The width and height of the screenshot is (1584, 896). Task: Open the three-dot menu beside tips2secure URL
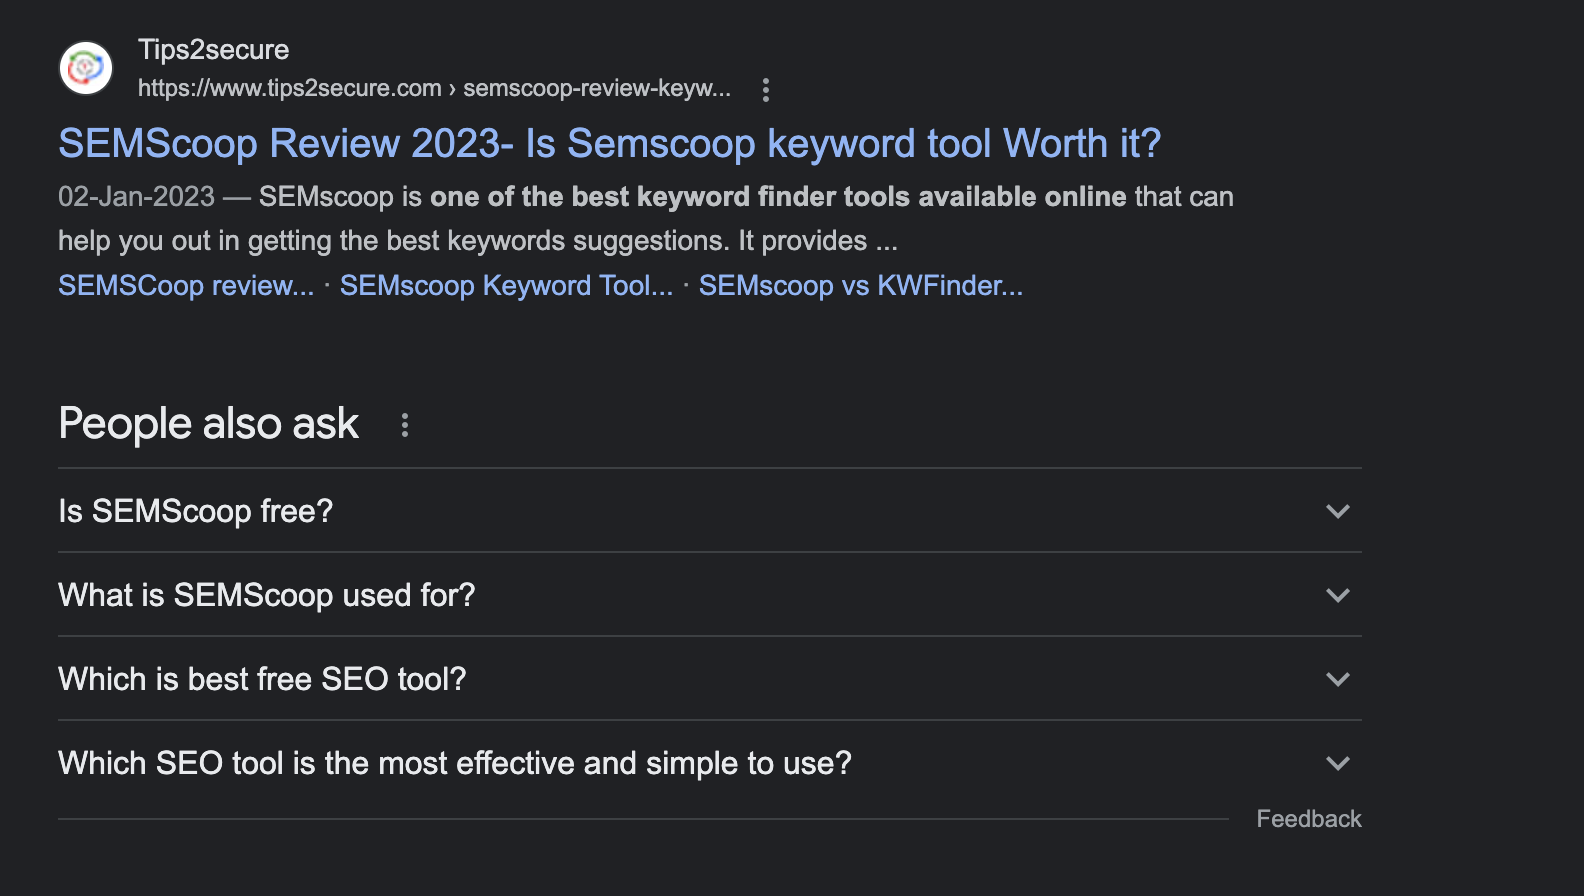click(766, 90)
